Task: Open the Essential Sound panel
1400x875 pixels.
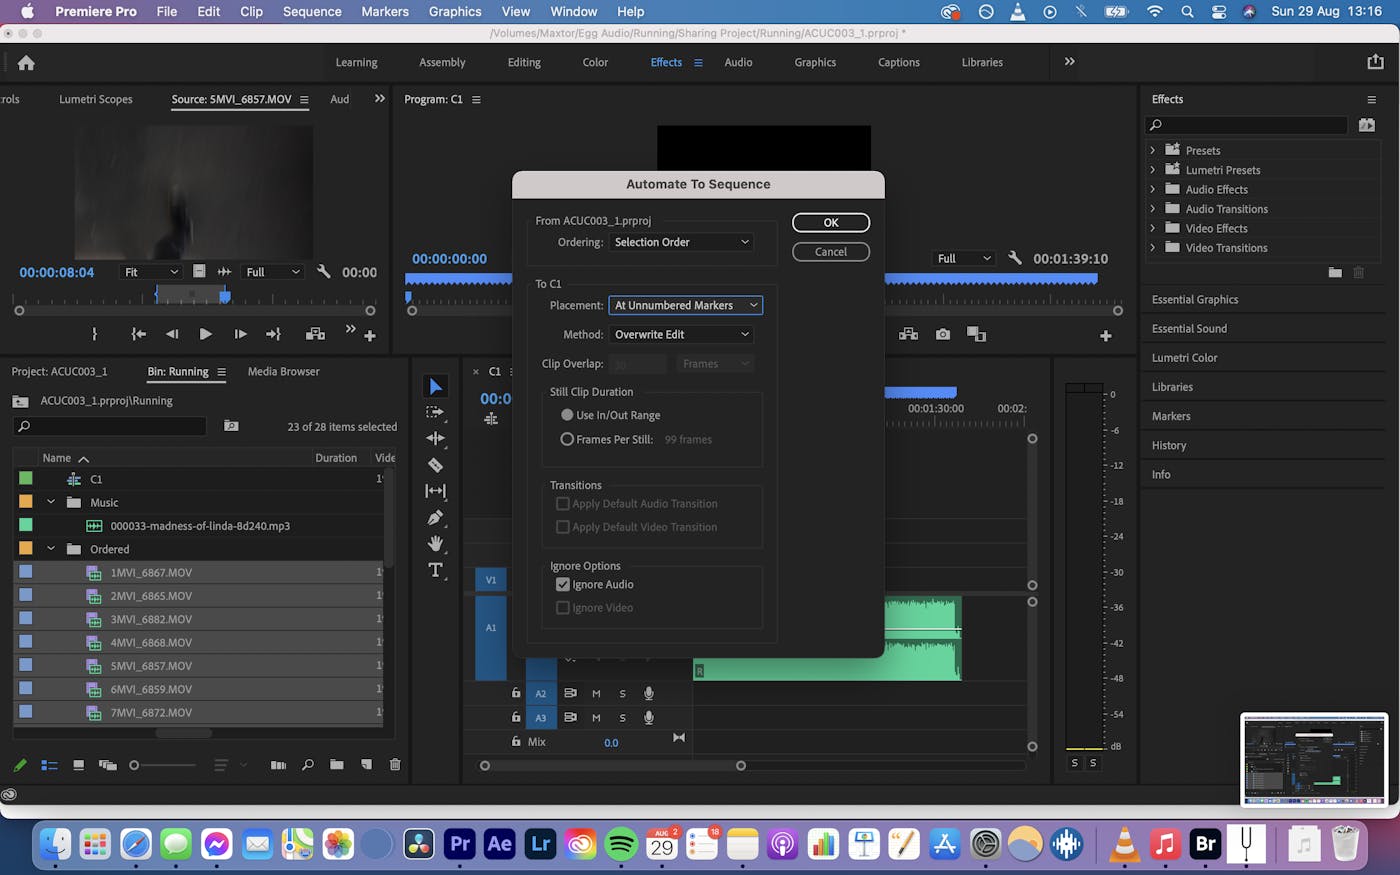Action: (1189, 328)
